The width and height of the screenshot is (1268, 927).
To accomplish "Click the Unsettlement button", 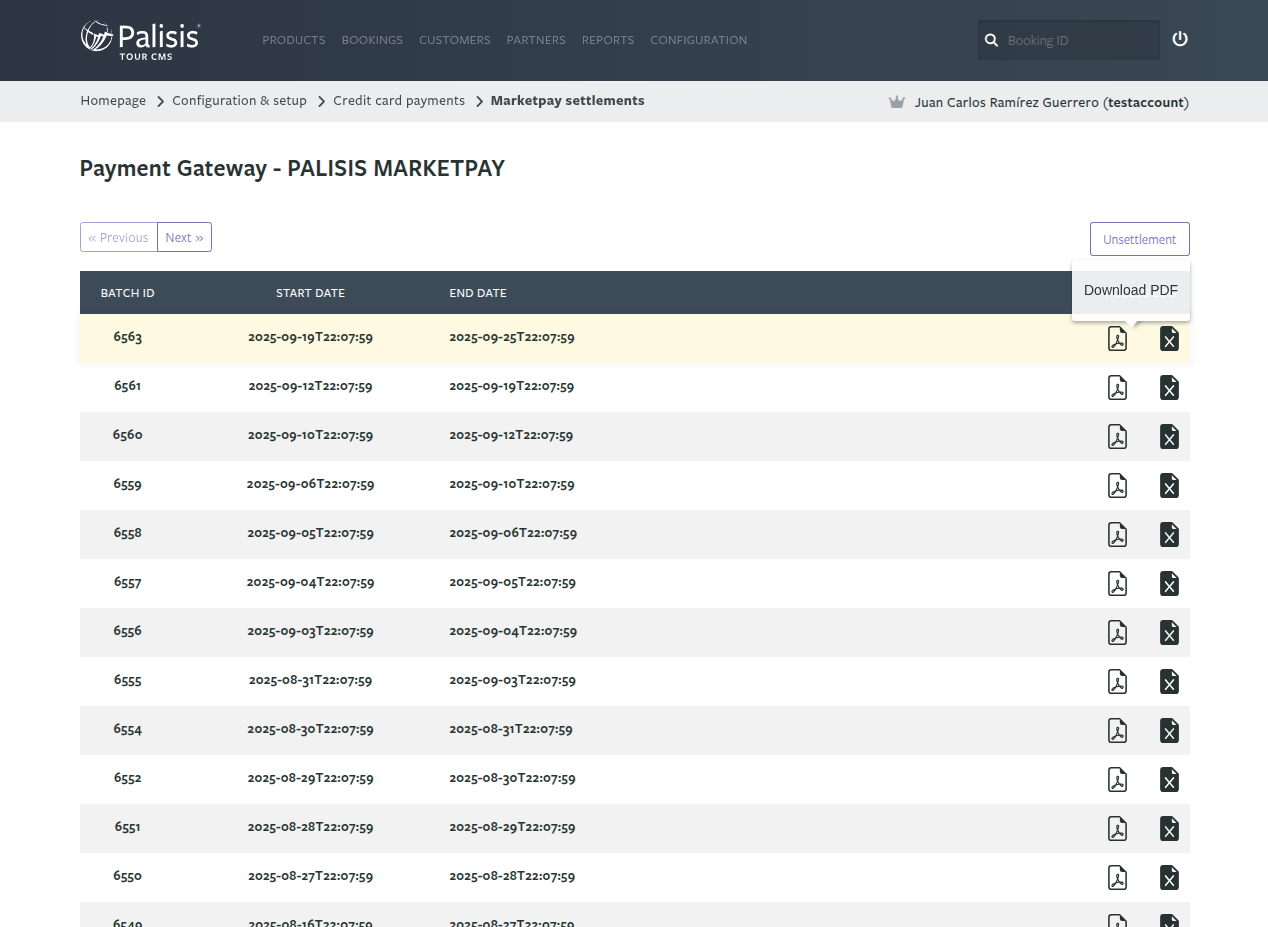I will tap(1140, 239).
